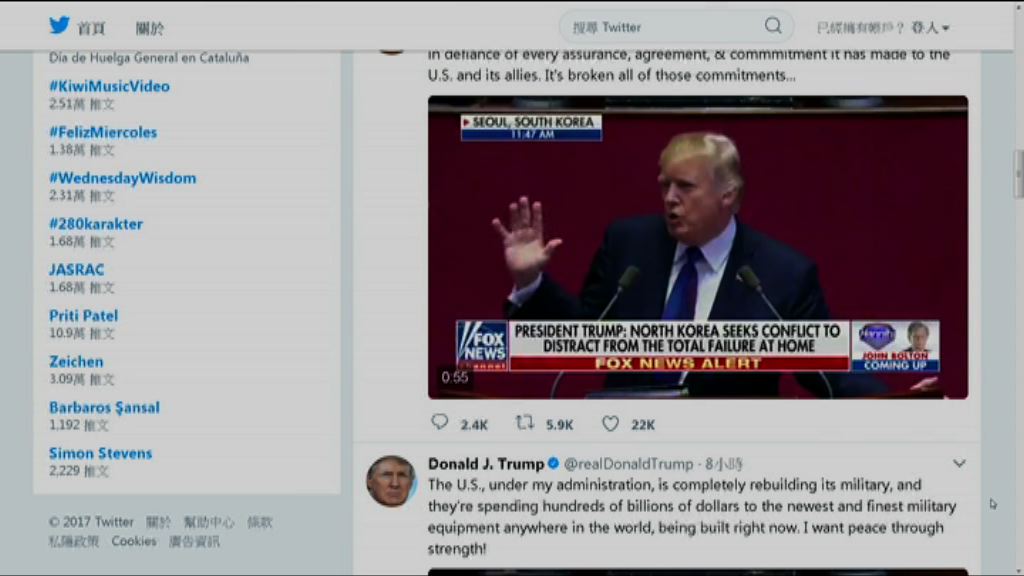The image size is (1024, 576).
Task: Click the heart like icon showing 22K
Action: [611, 424]
